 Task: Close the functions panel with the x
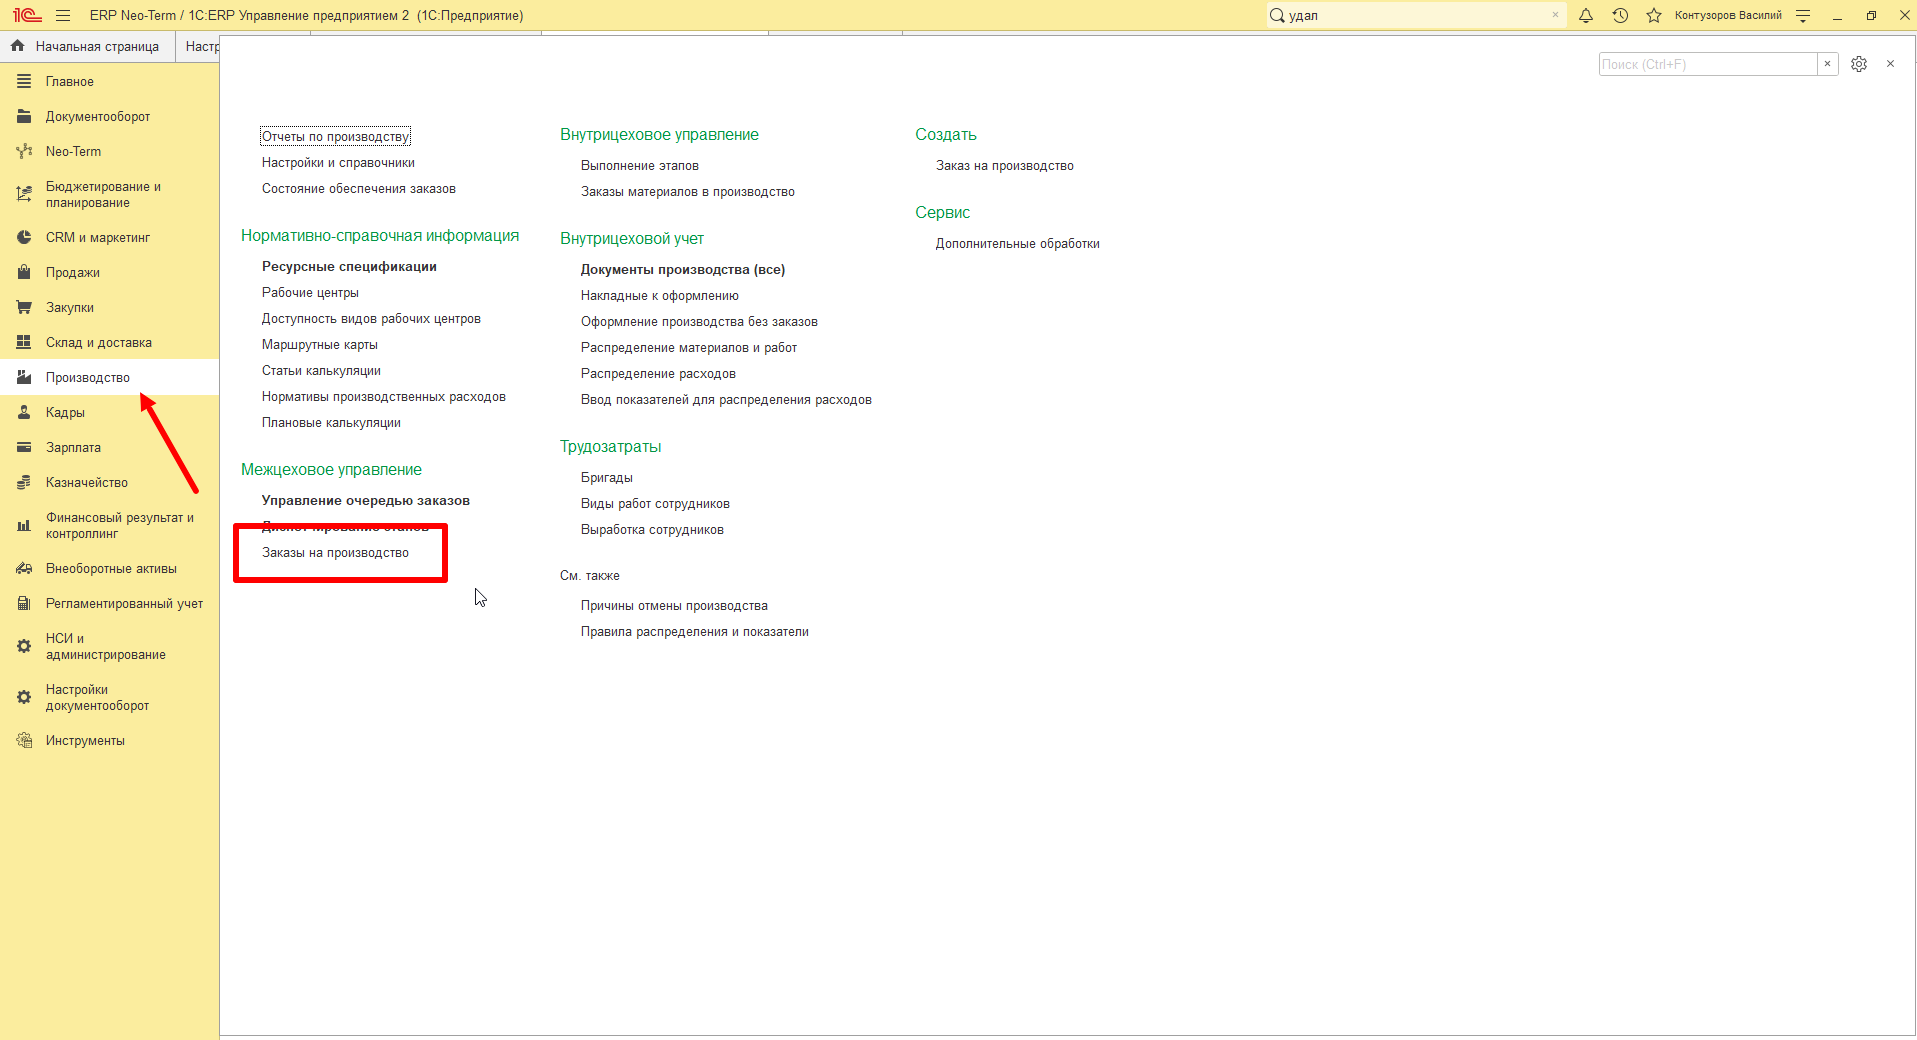(1890, 64)
